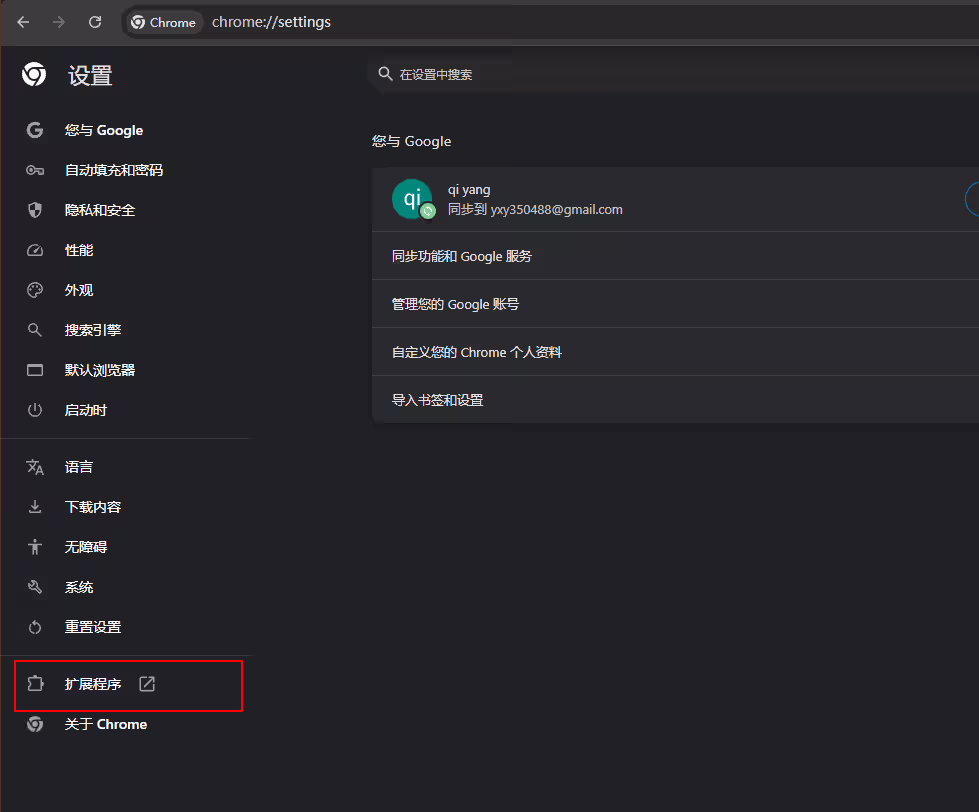Click 导入书签和设置 option
The image size is (979, 812).
[437, 400]
